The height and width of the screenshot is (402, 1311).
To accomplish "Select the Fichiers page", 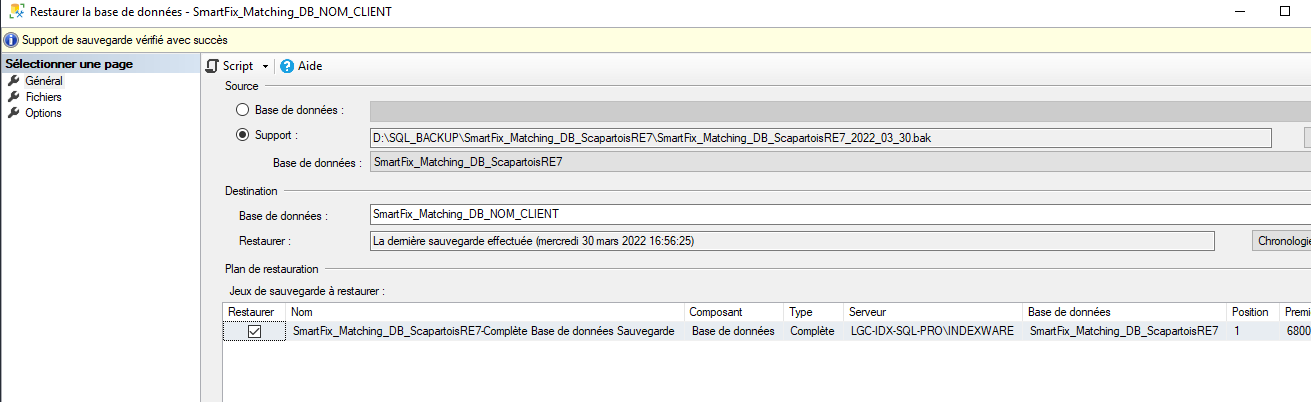I will pyautogui.click(x=43, y=97).
